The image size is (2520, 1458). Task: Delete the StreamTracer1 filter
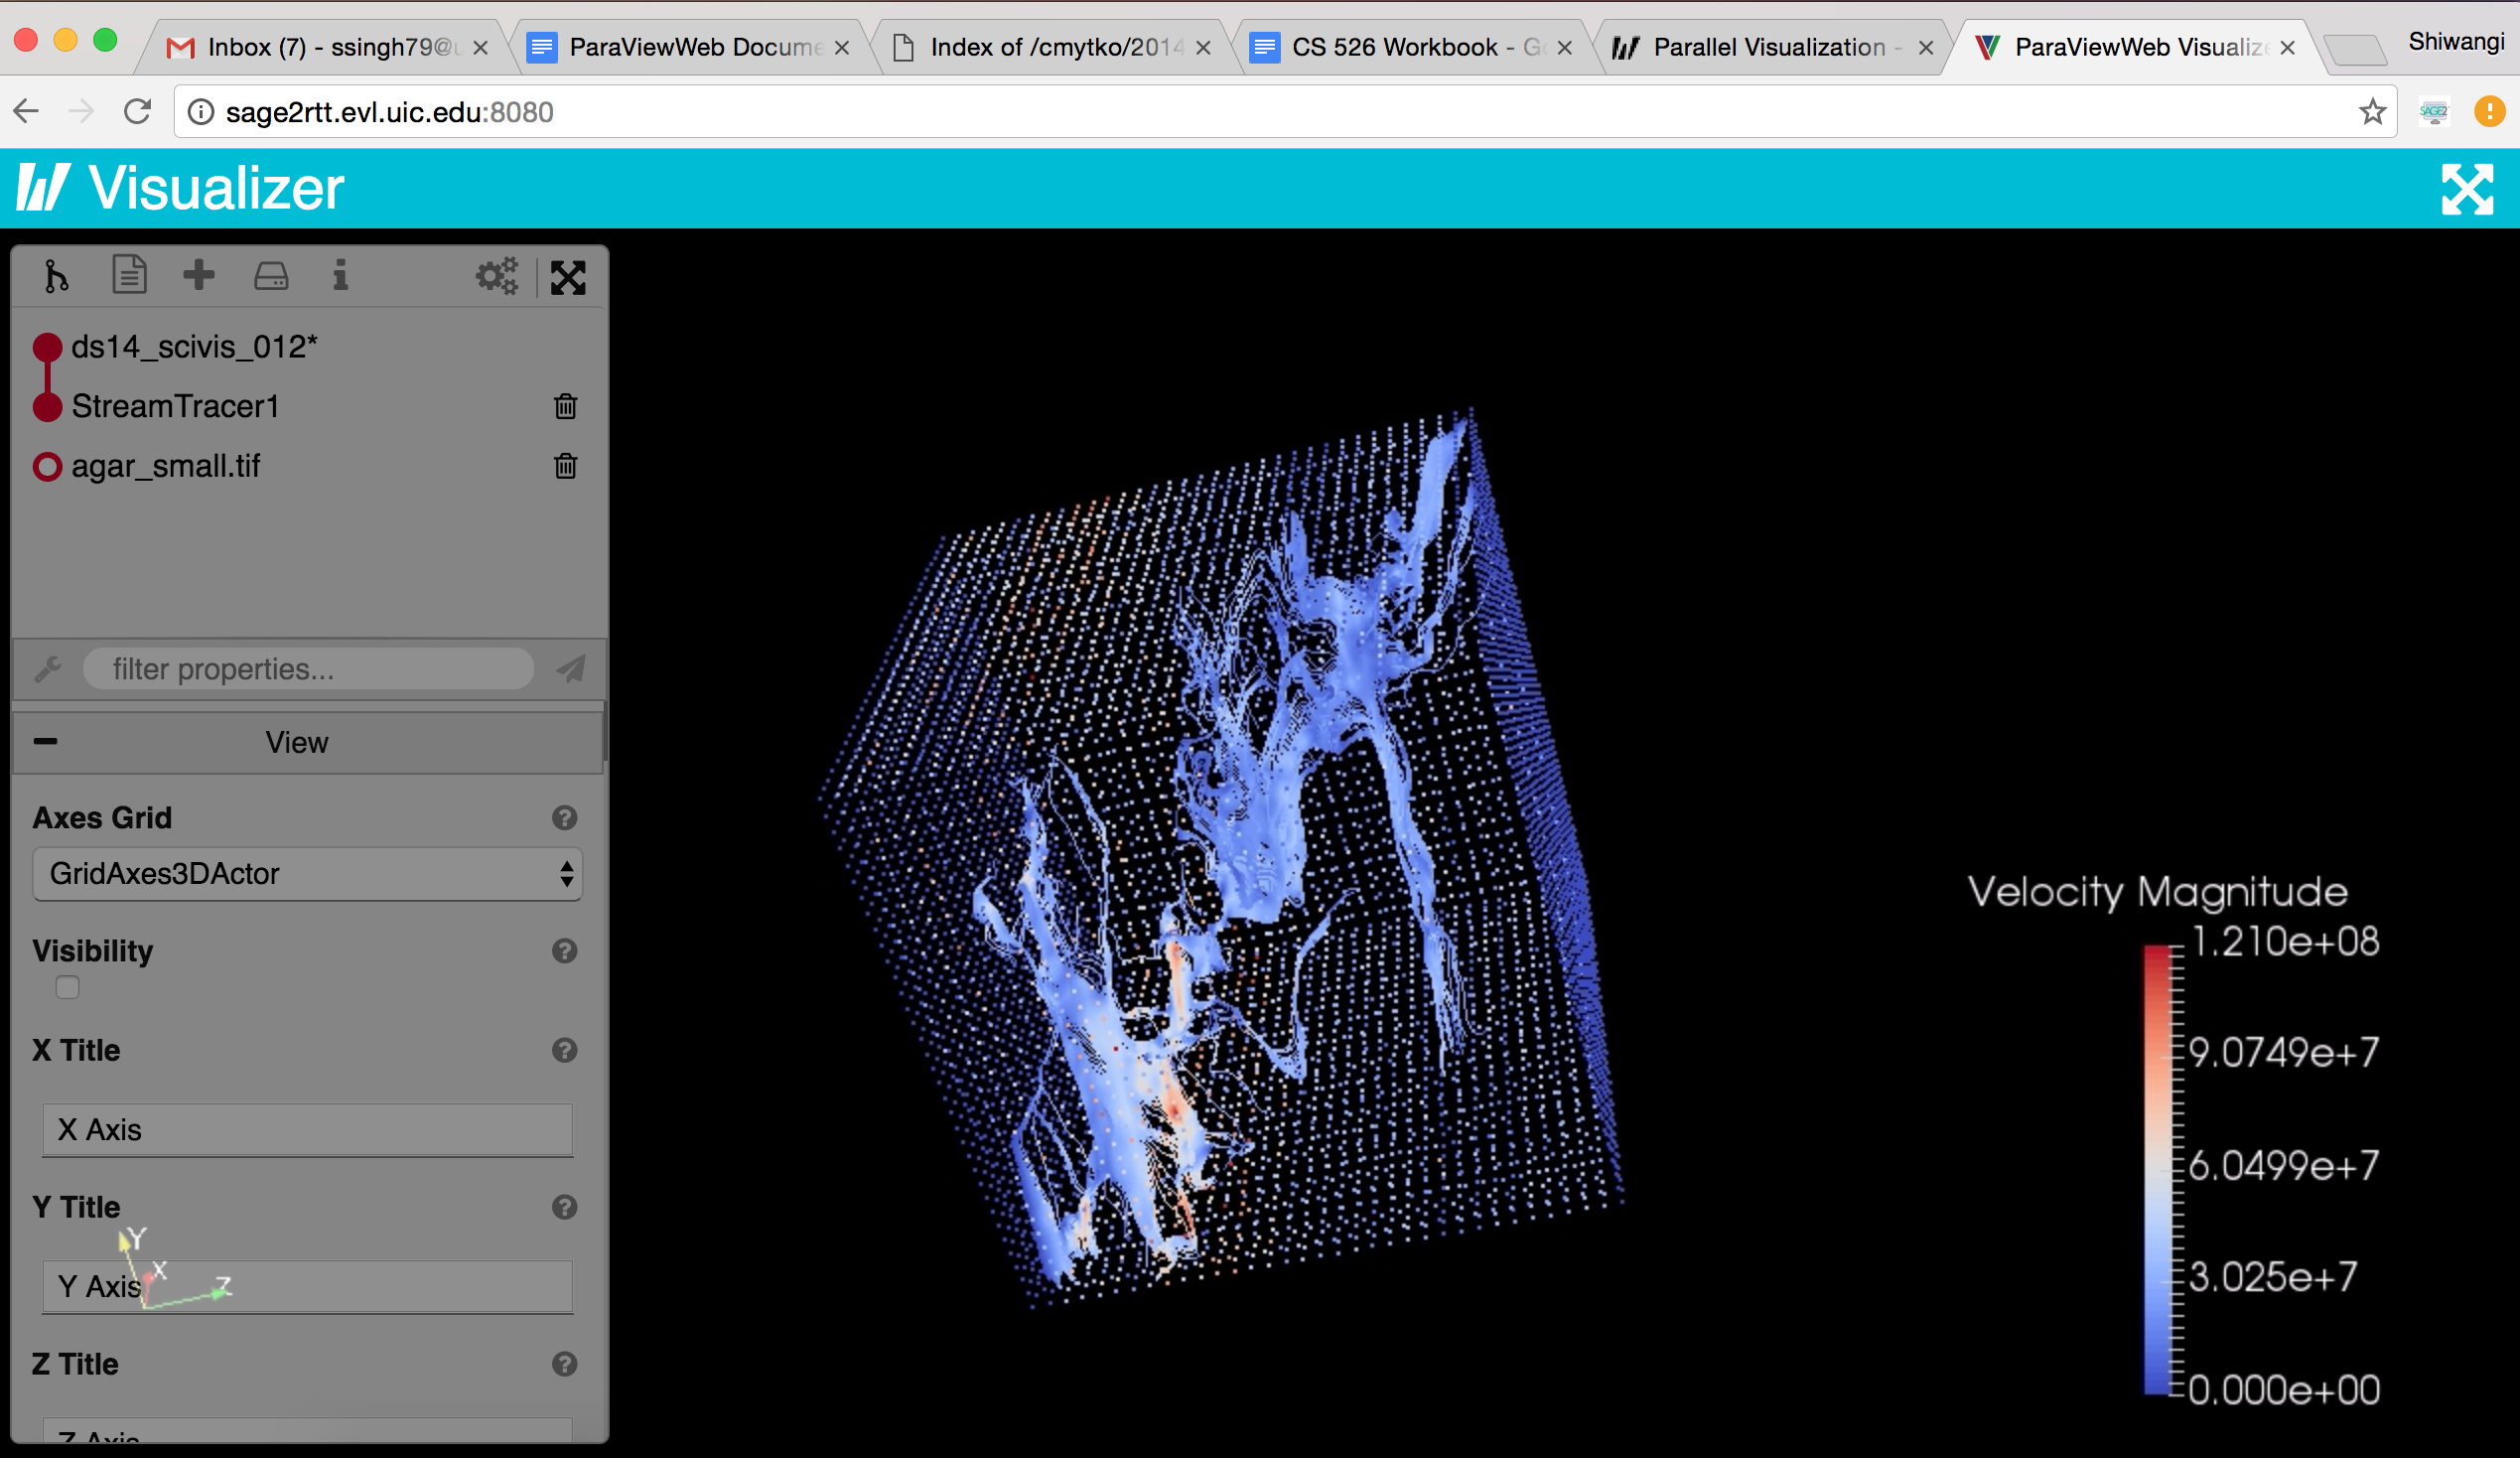click(x=566, y=406)
